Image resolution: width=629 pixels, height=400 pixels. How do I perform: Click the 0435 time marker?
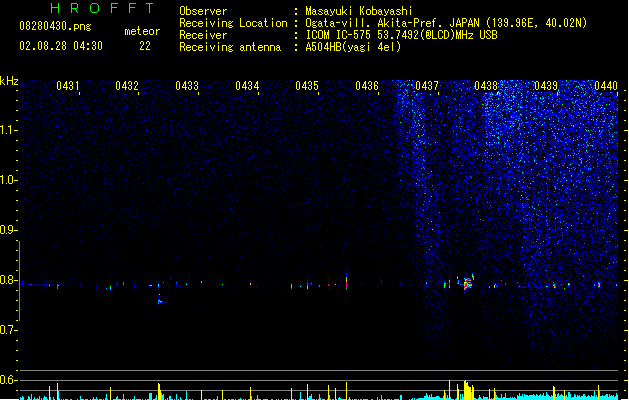click(307, 86)
